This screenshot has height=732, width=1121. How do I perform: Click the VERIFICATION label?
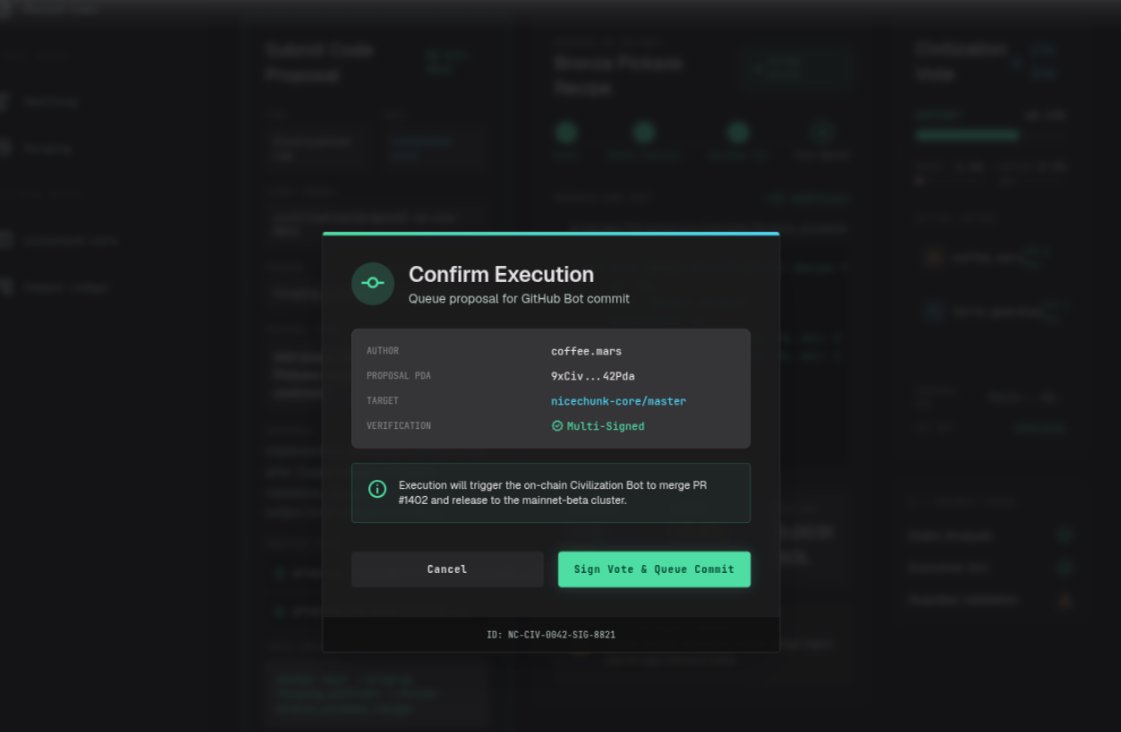[x=398, y=426]
